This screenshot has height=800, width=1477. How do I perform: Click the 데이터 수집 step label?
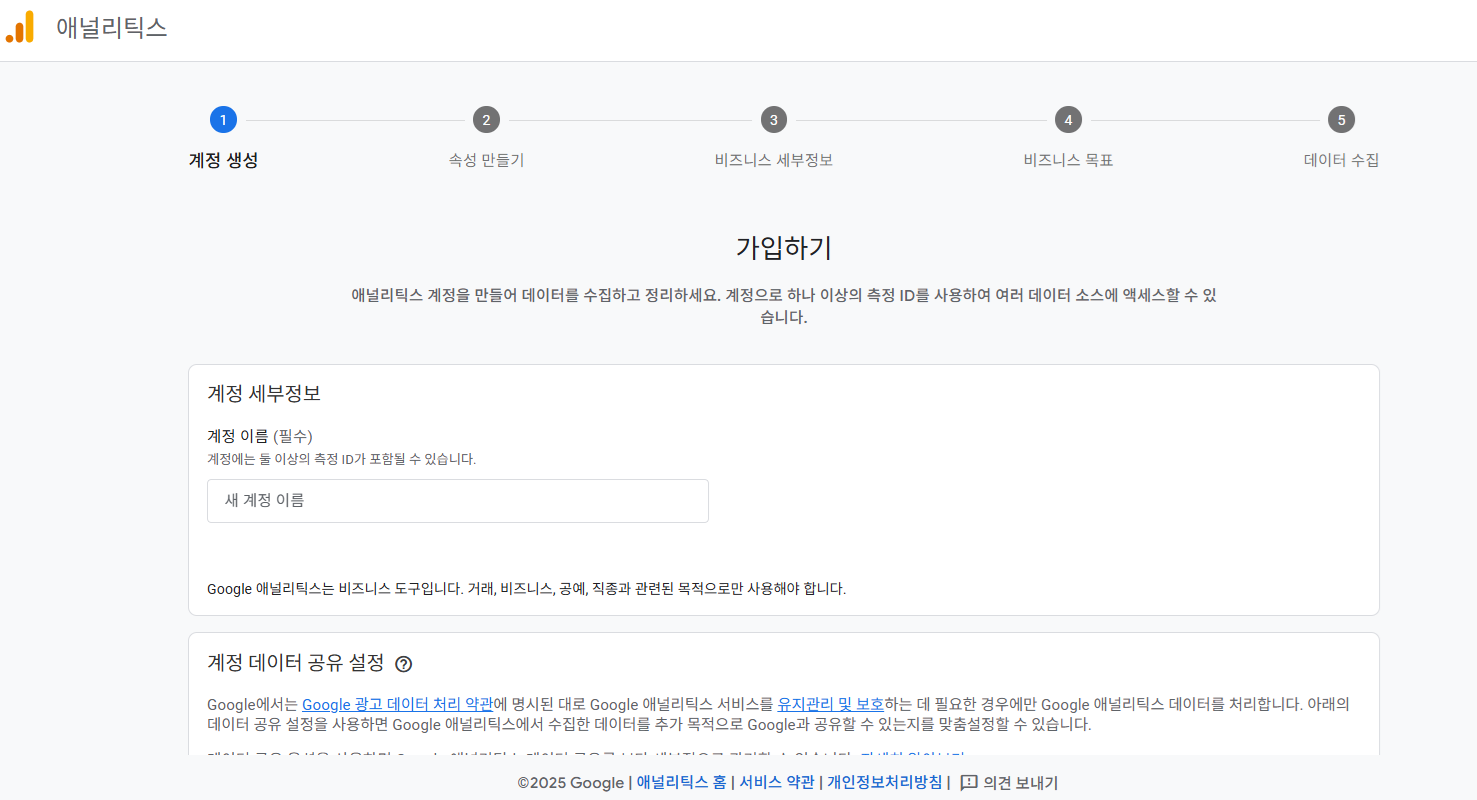coord(1342,160)
